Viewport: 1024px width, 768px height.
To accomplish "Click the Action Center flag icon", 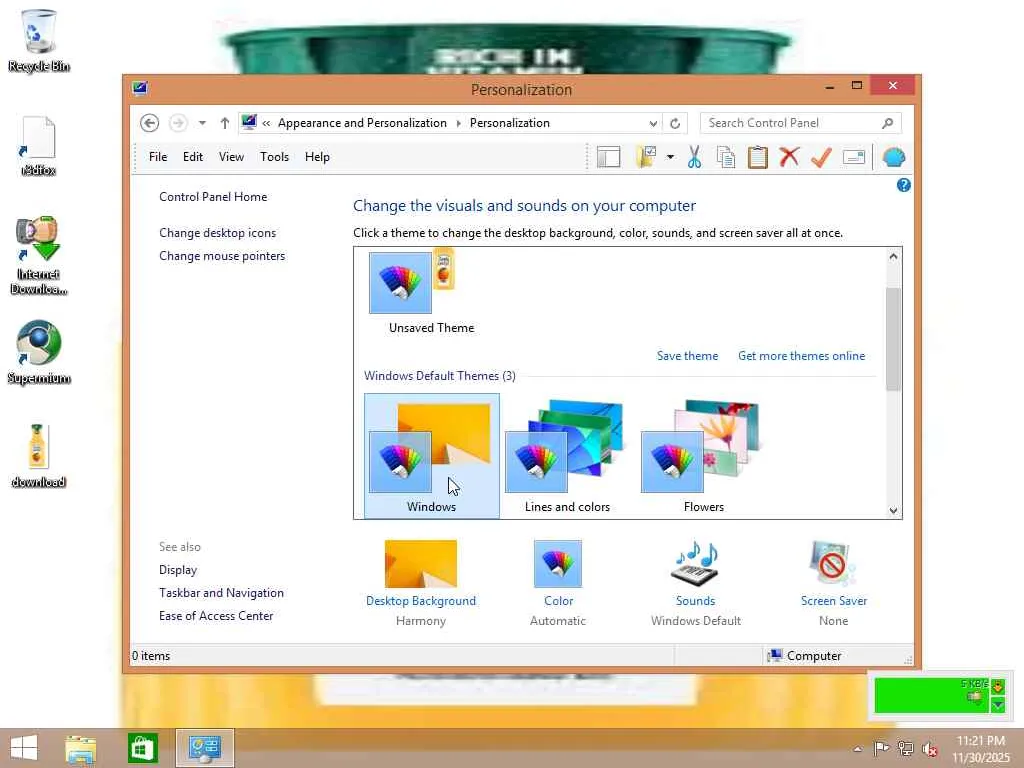I will [881, 748].
